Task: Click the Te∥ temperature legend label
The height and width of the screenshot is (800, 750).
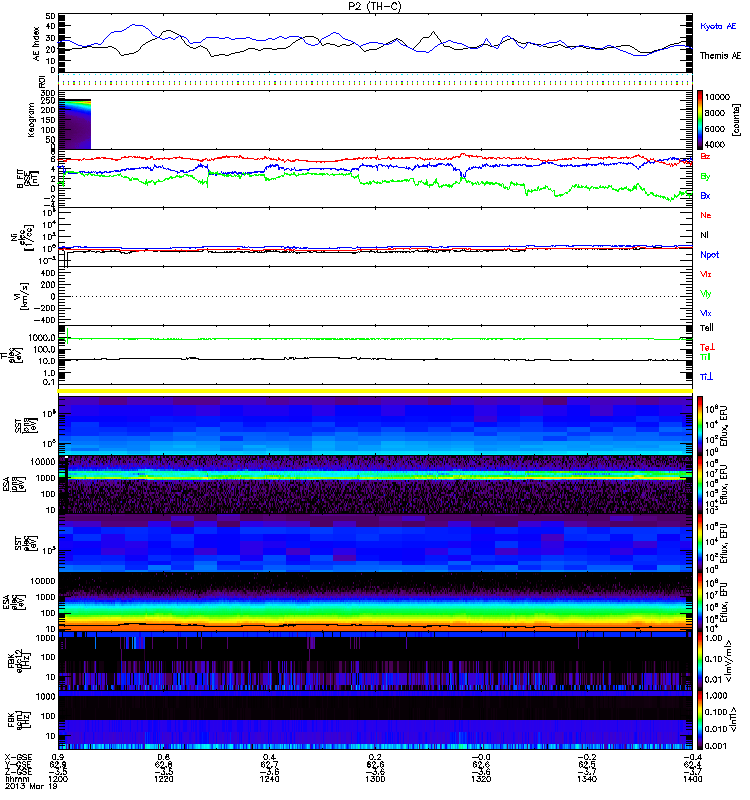Action: point(707,328)
